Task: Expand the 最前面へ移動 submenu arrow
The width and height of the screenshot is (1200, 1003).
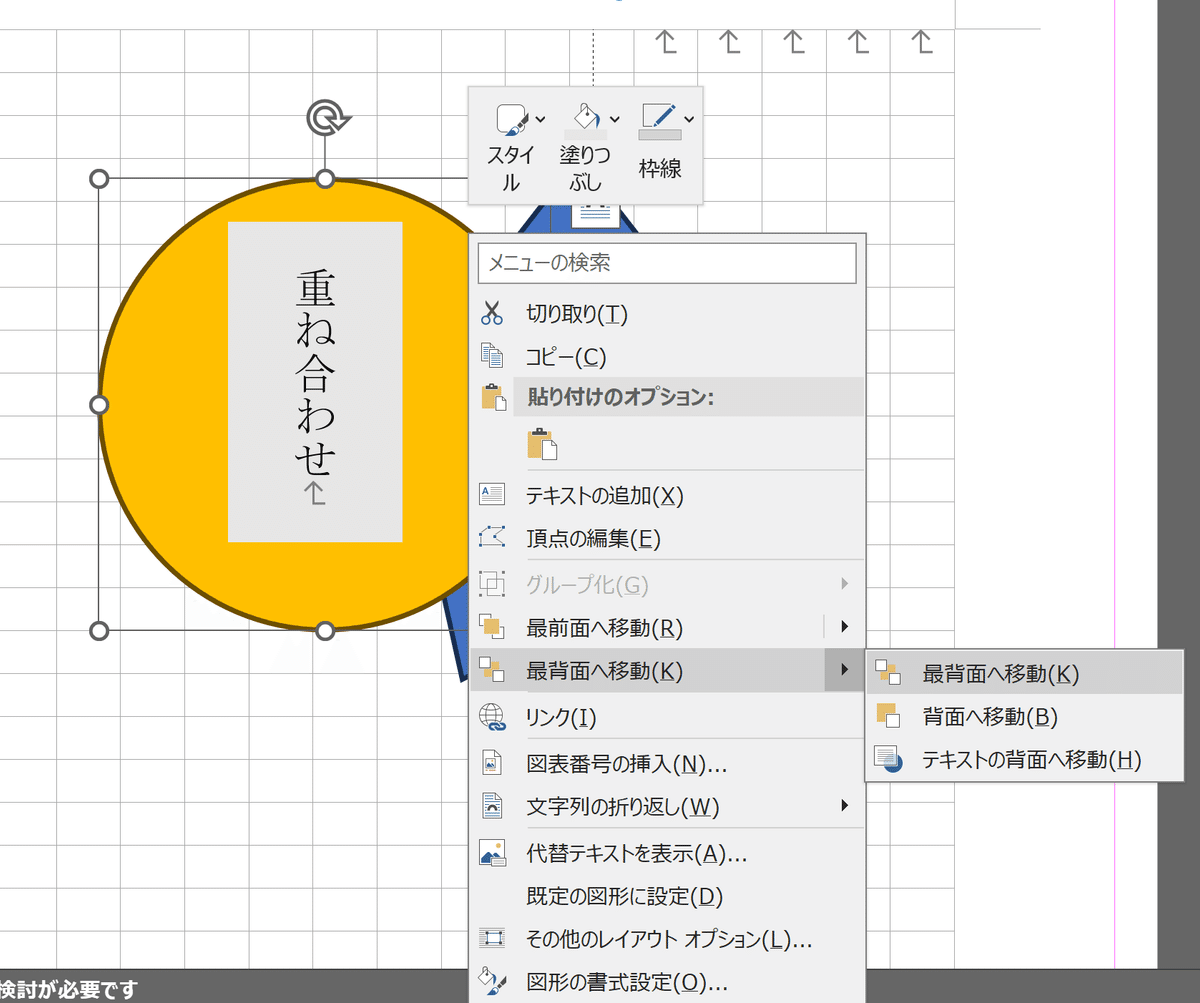Action: point(845,627)
